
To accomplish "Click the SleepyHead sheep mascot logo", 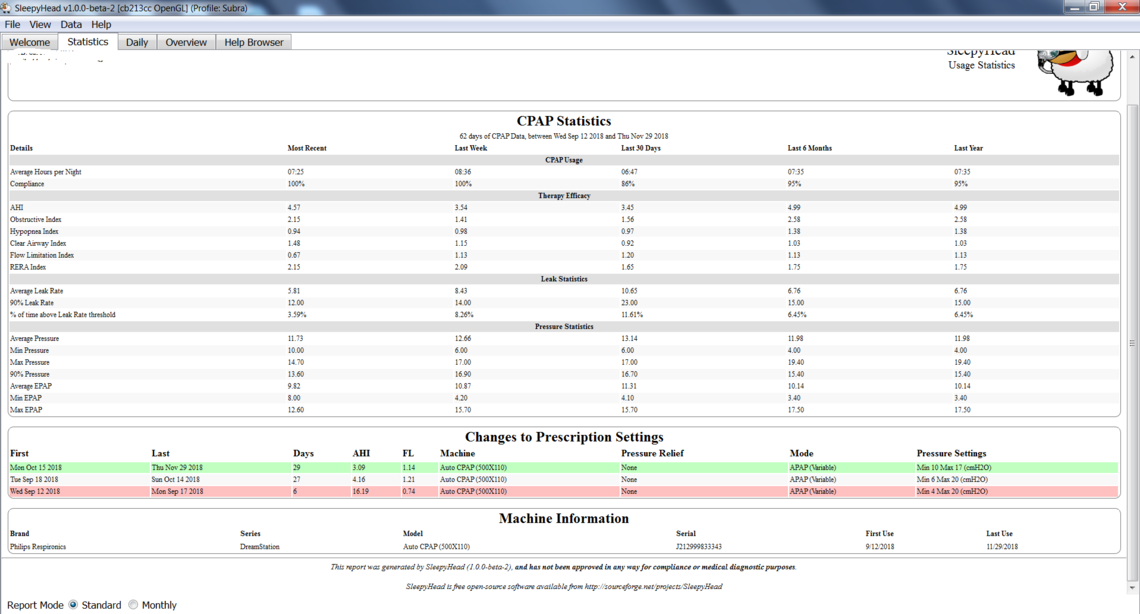I will [1075, 71].
